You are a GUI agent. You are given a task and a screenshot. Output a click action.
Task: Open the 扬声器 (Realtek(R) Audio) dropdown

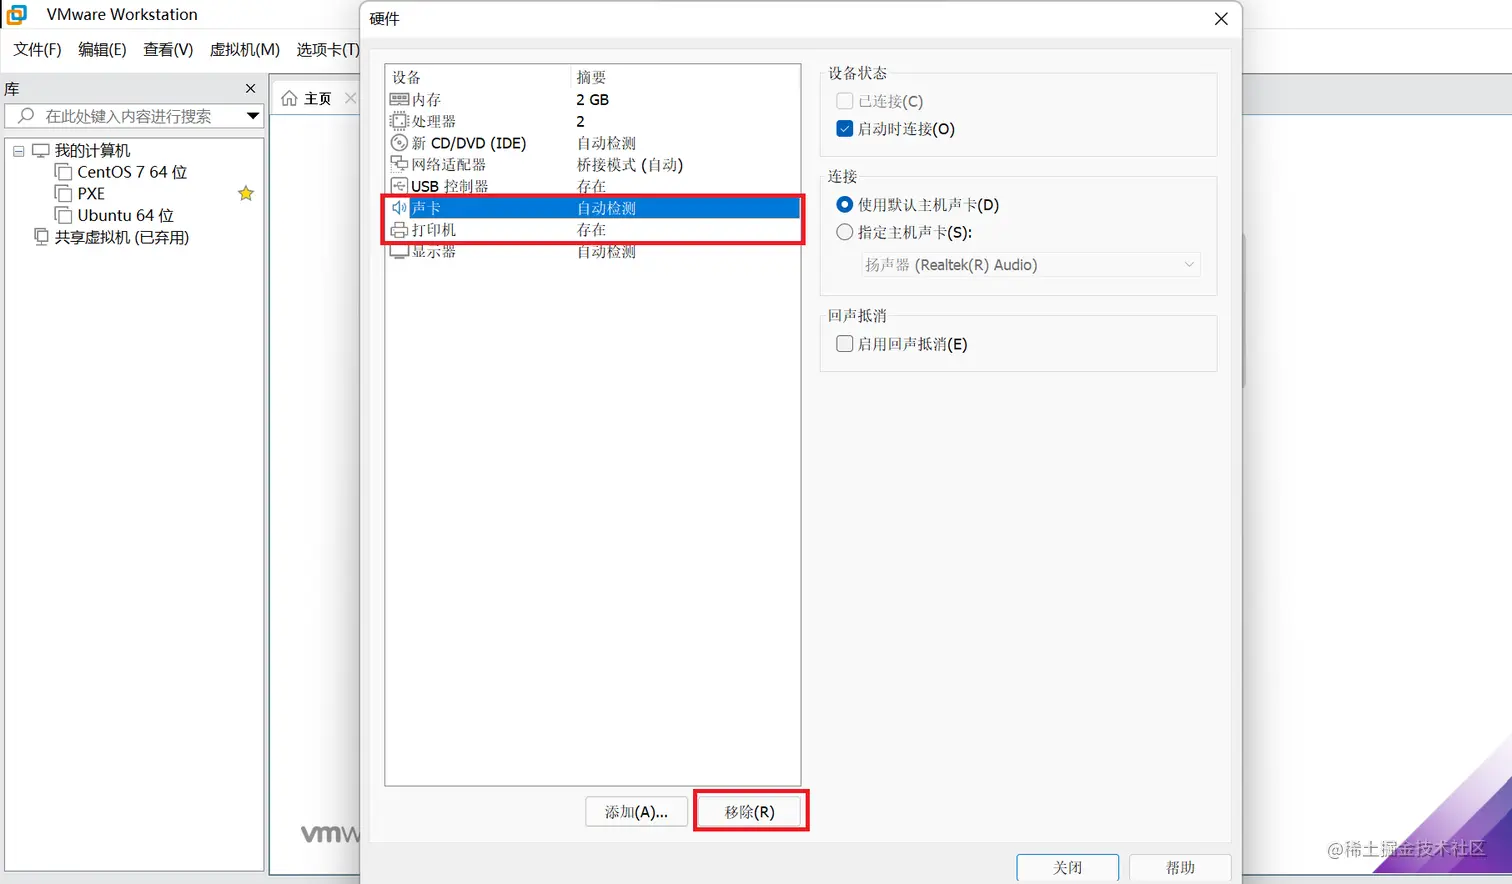[1031, 265]
